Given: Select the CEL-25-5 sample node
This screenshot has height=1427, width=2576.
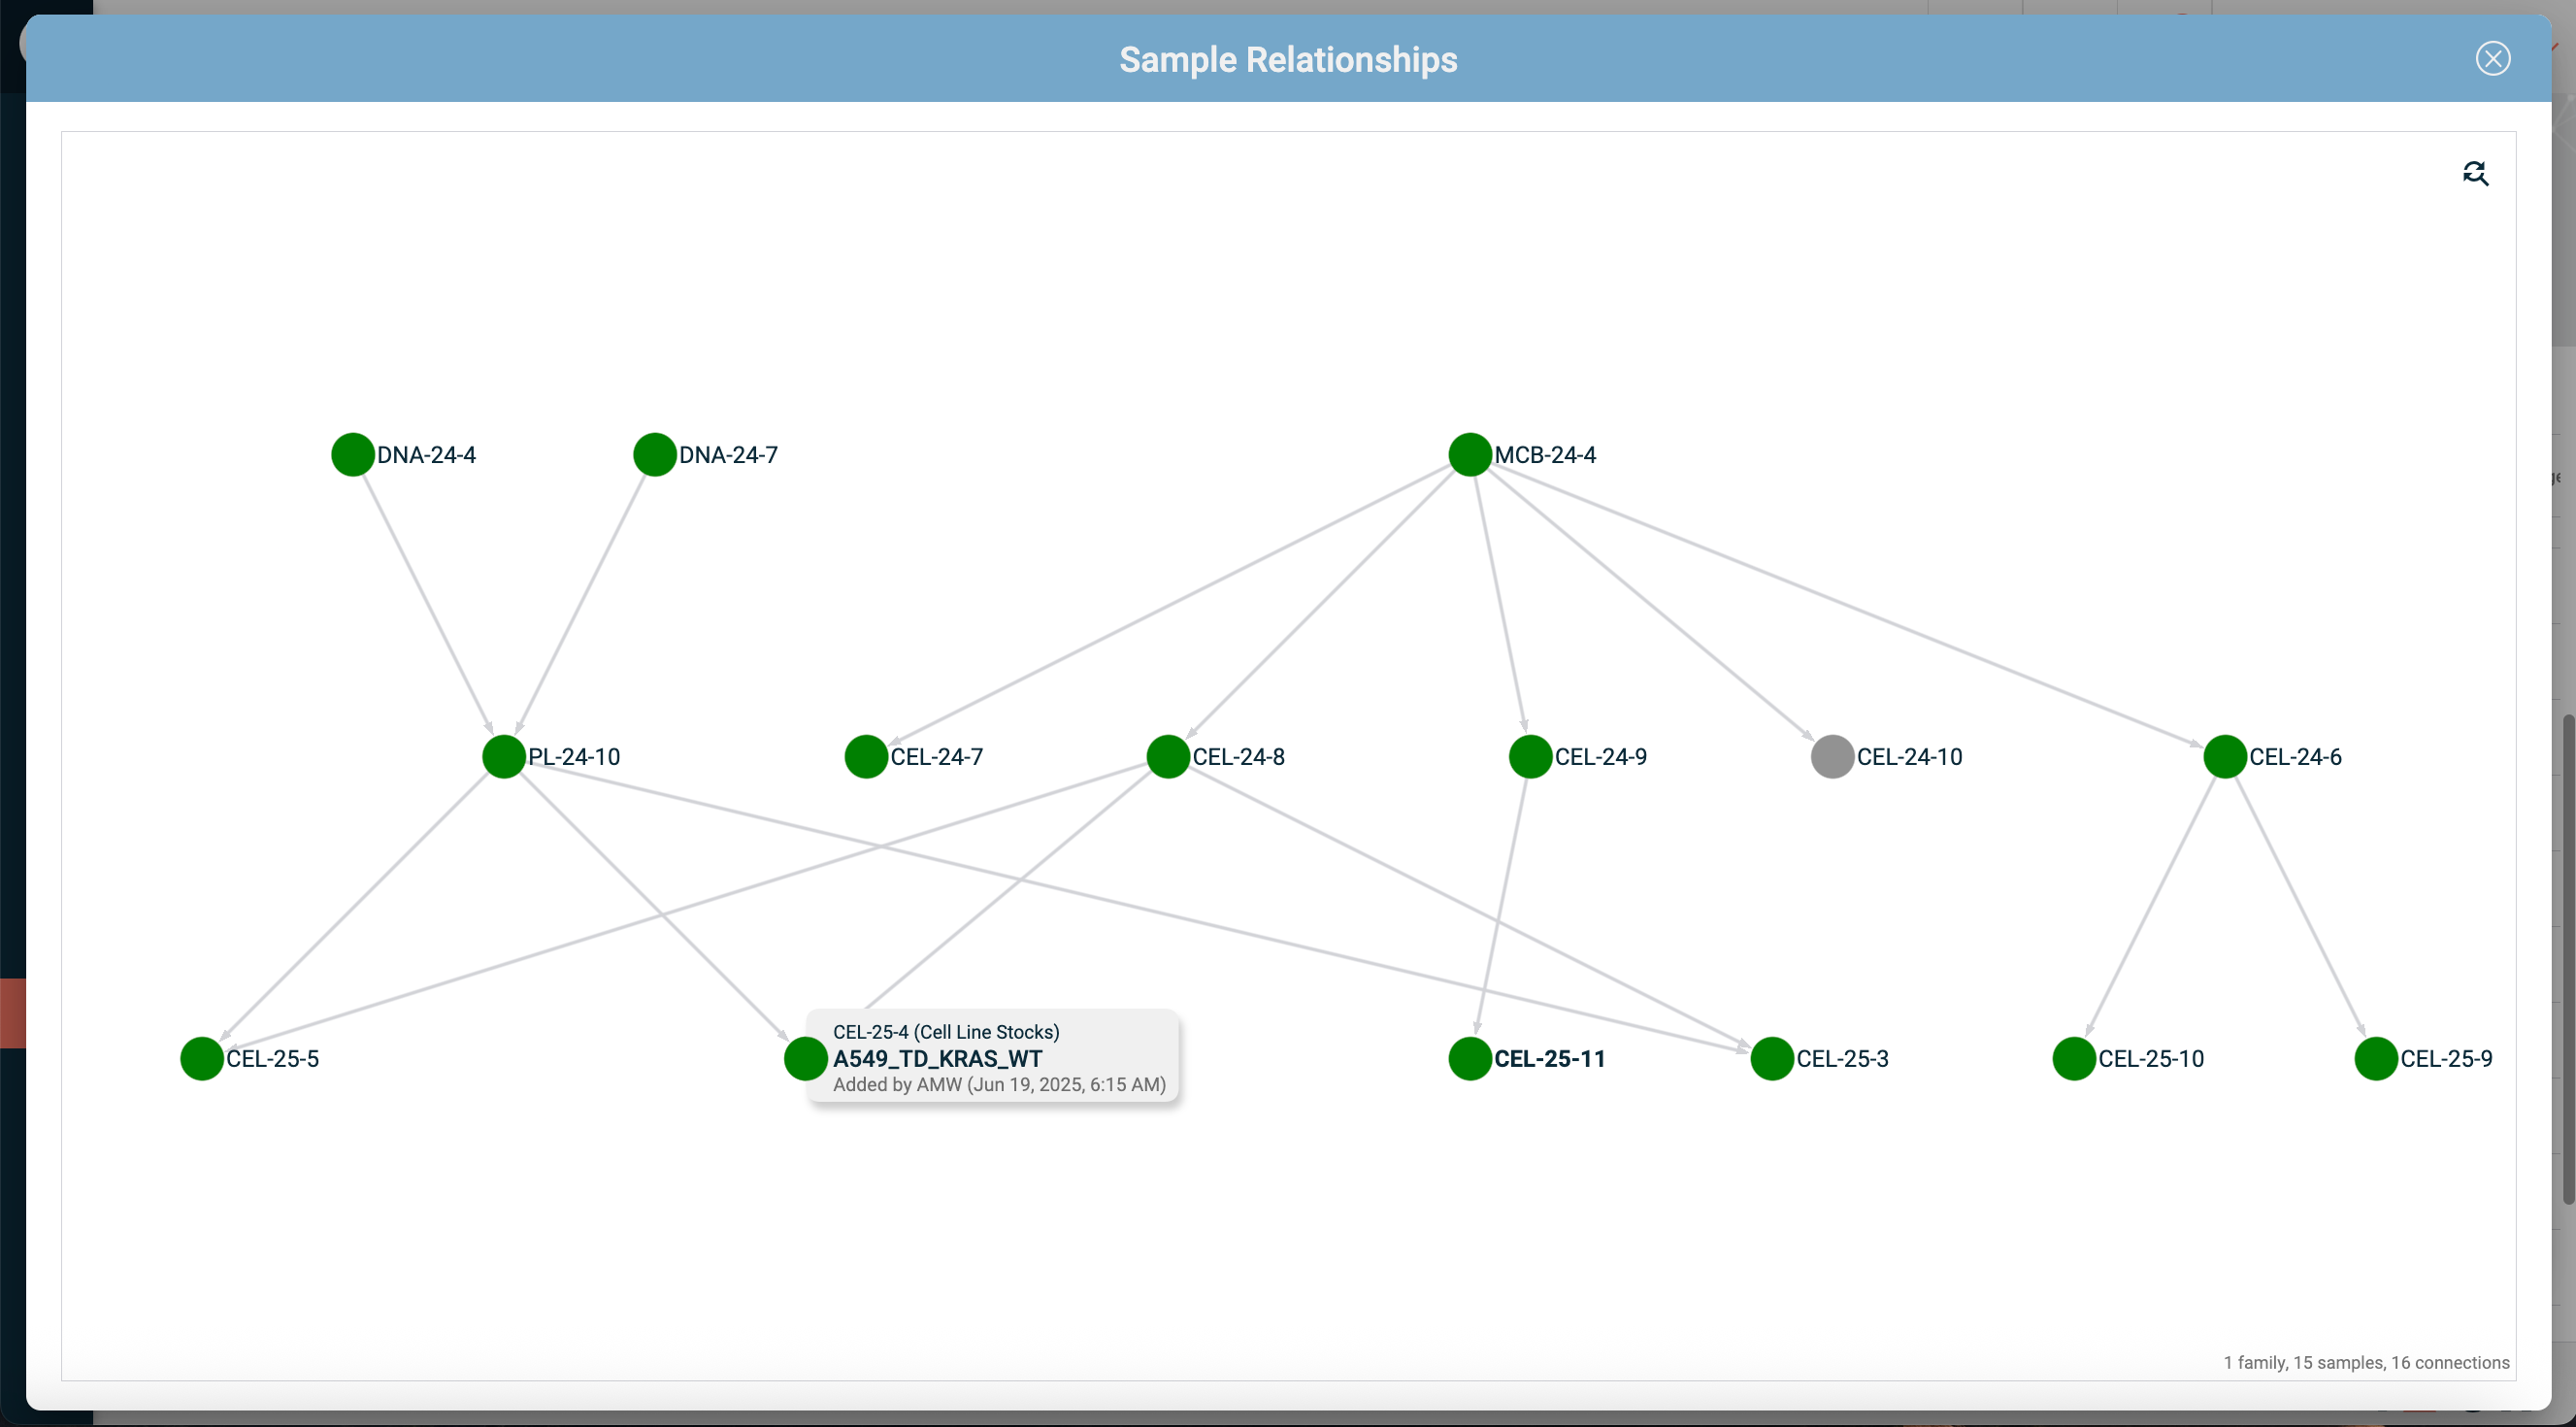Looking at the screenshot, I should 200,1058.
